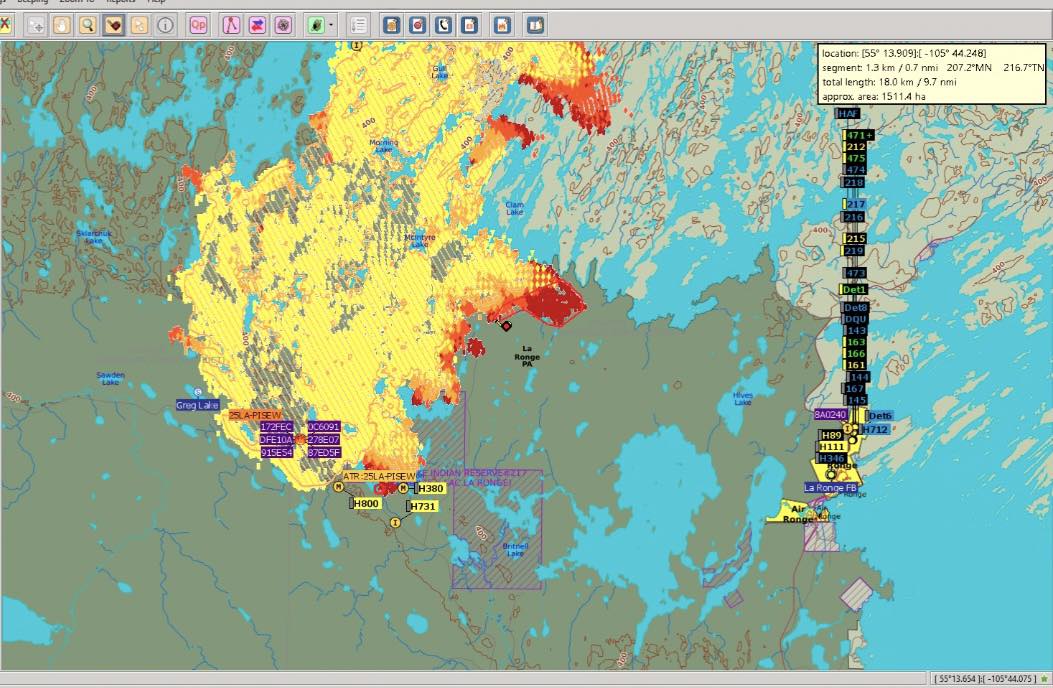Click the red X toolbar icon
The image size is (1053, 688).
point(5,26)
